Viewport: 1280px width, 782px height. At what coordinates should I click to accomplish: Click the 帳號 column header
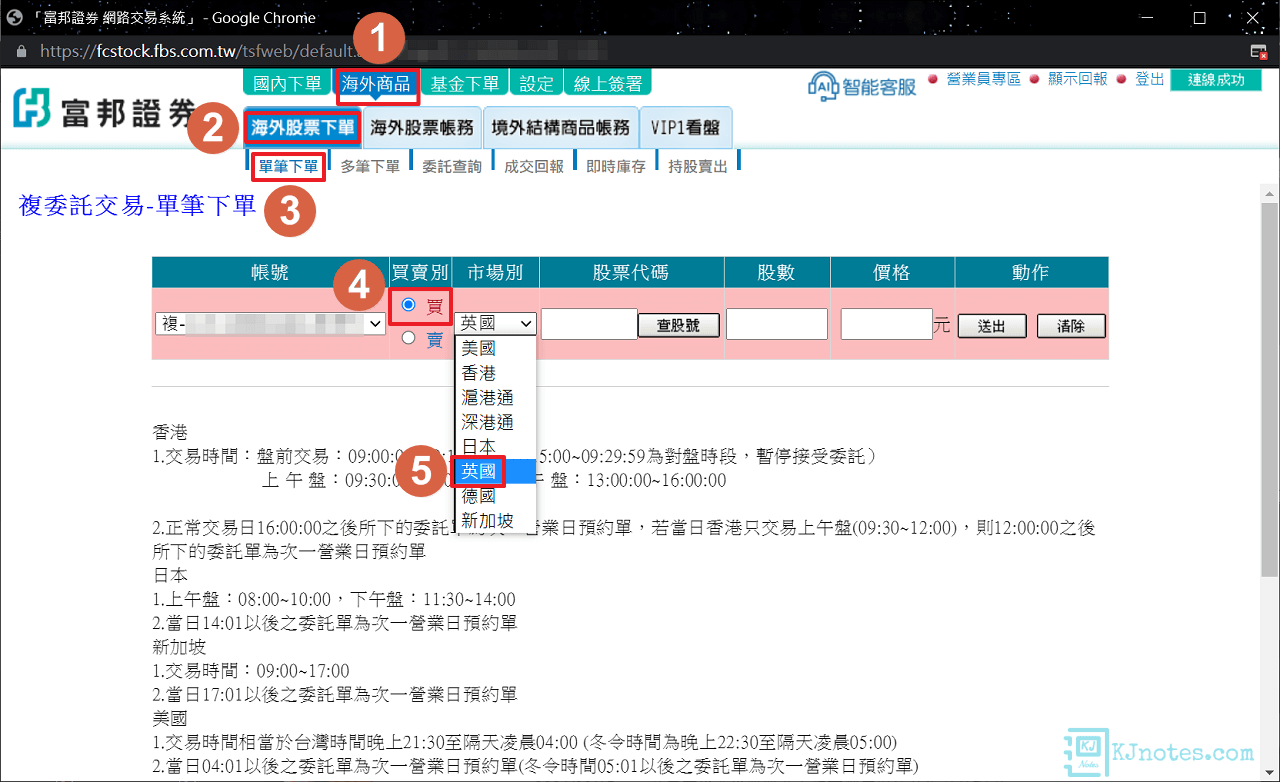pyautogui.click(x=270, y=272)
